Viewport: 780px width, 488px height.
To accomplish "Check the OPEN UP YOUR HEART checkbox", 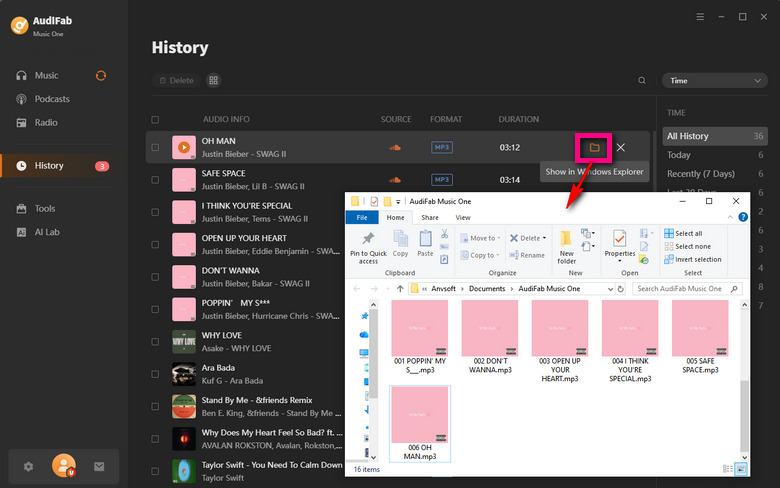I will click(155, 245).
